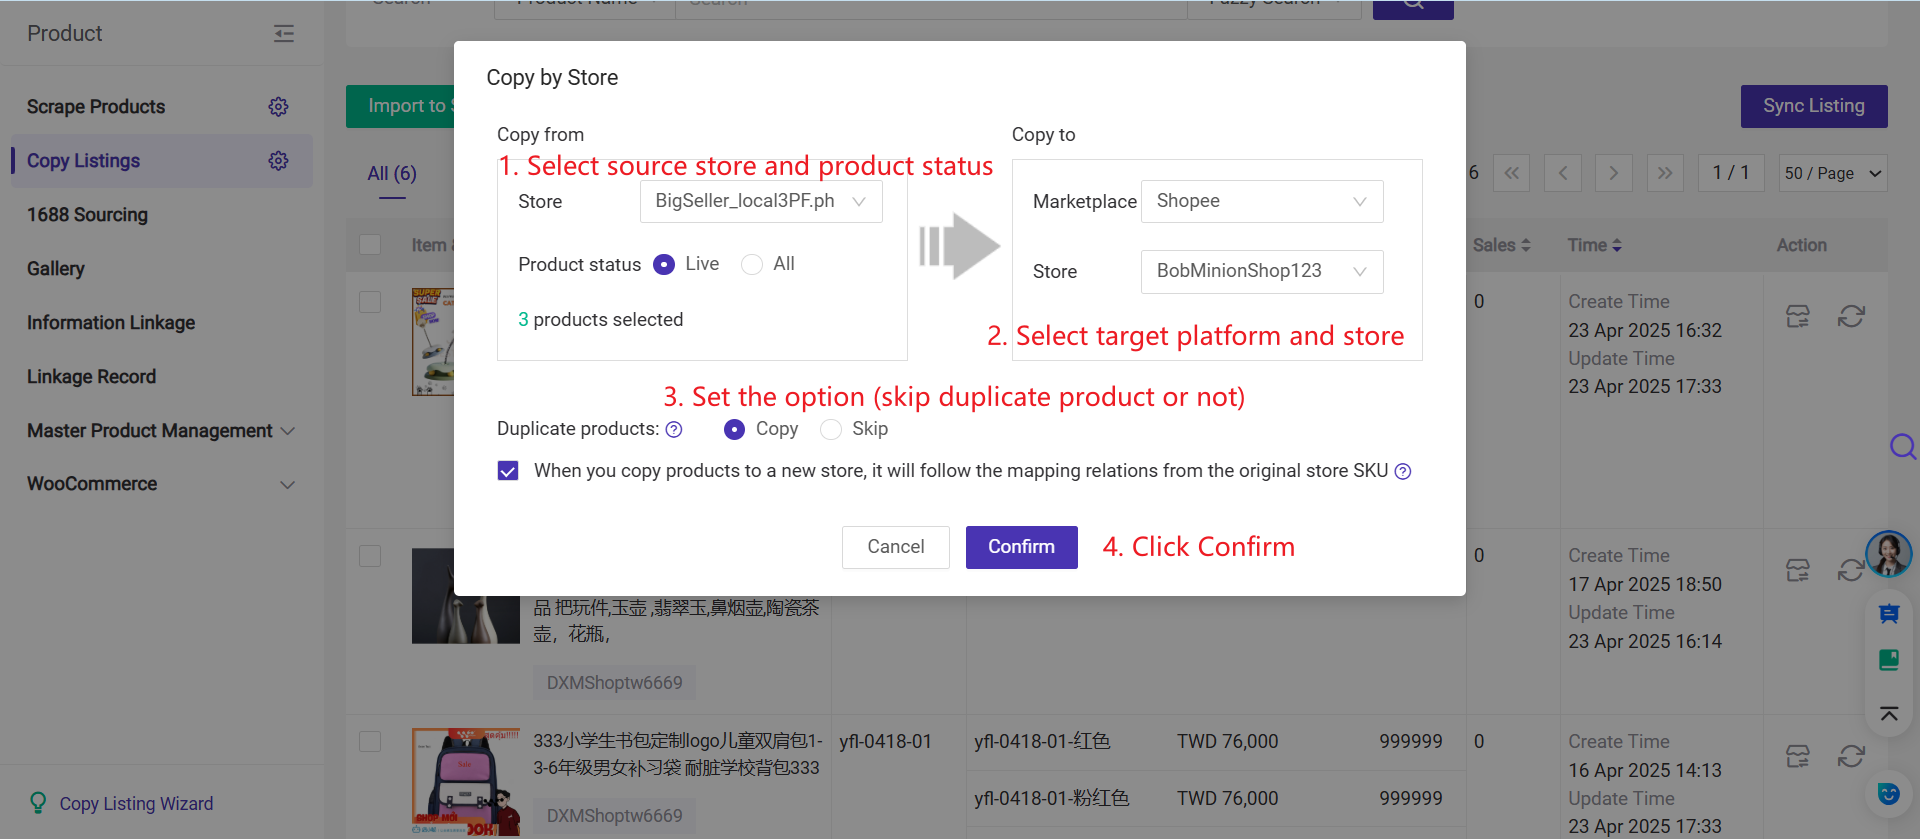The image size is (1920, 839).
Task: Click copy-to-store icon for 18:50 row
Action: click(x=1798, y=571)
